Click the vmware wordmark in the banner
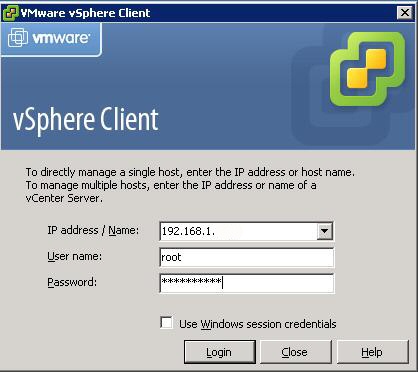This screenshot has width=418, height=372. [61, 38]
